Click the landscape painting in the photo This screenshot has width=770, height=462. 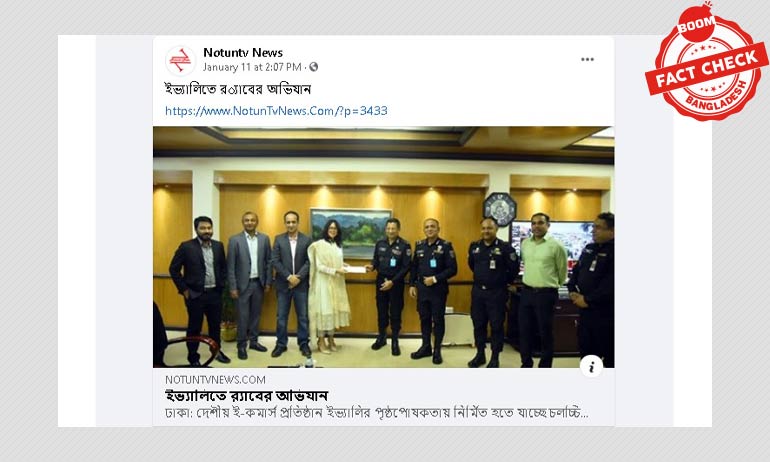tap(351, 232)
